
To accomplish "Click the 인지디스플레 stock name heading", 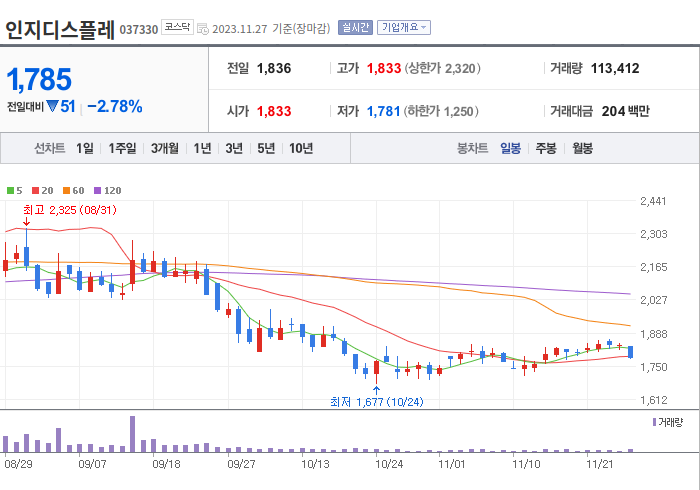I will coord(60,29).
